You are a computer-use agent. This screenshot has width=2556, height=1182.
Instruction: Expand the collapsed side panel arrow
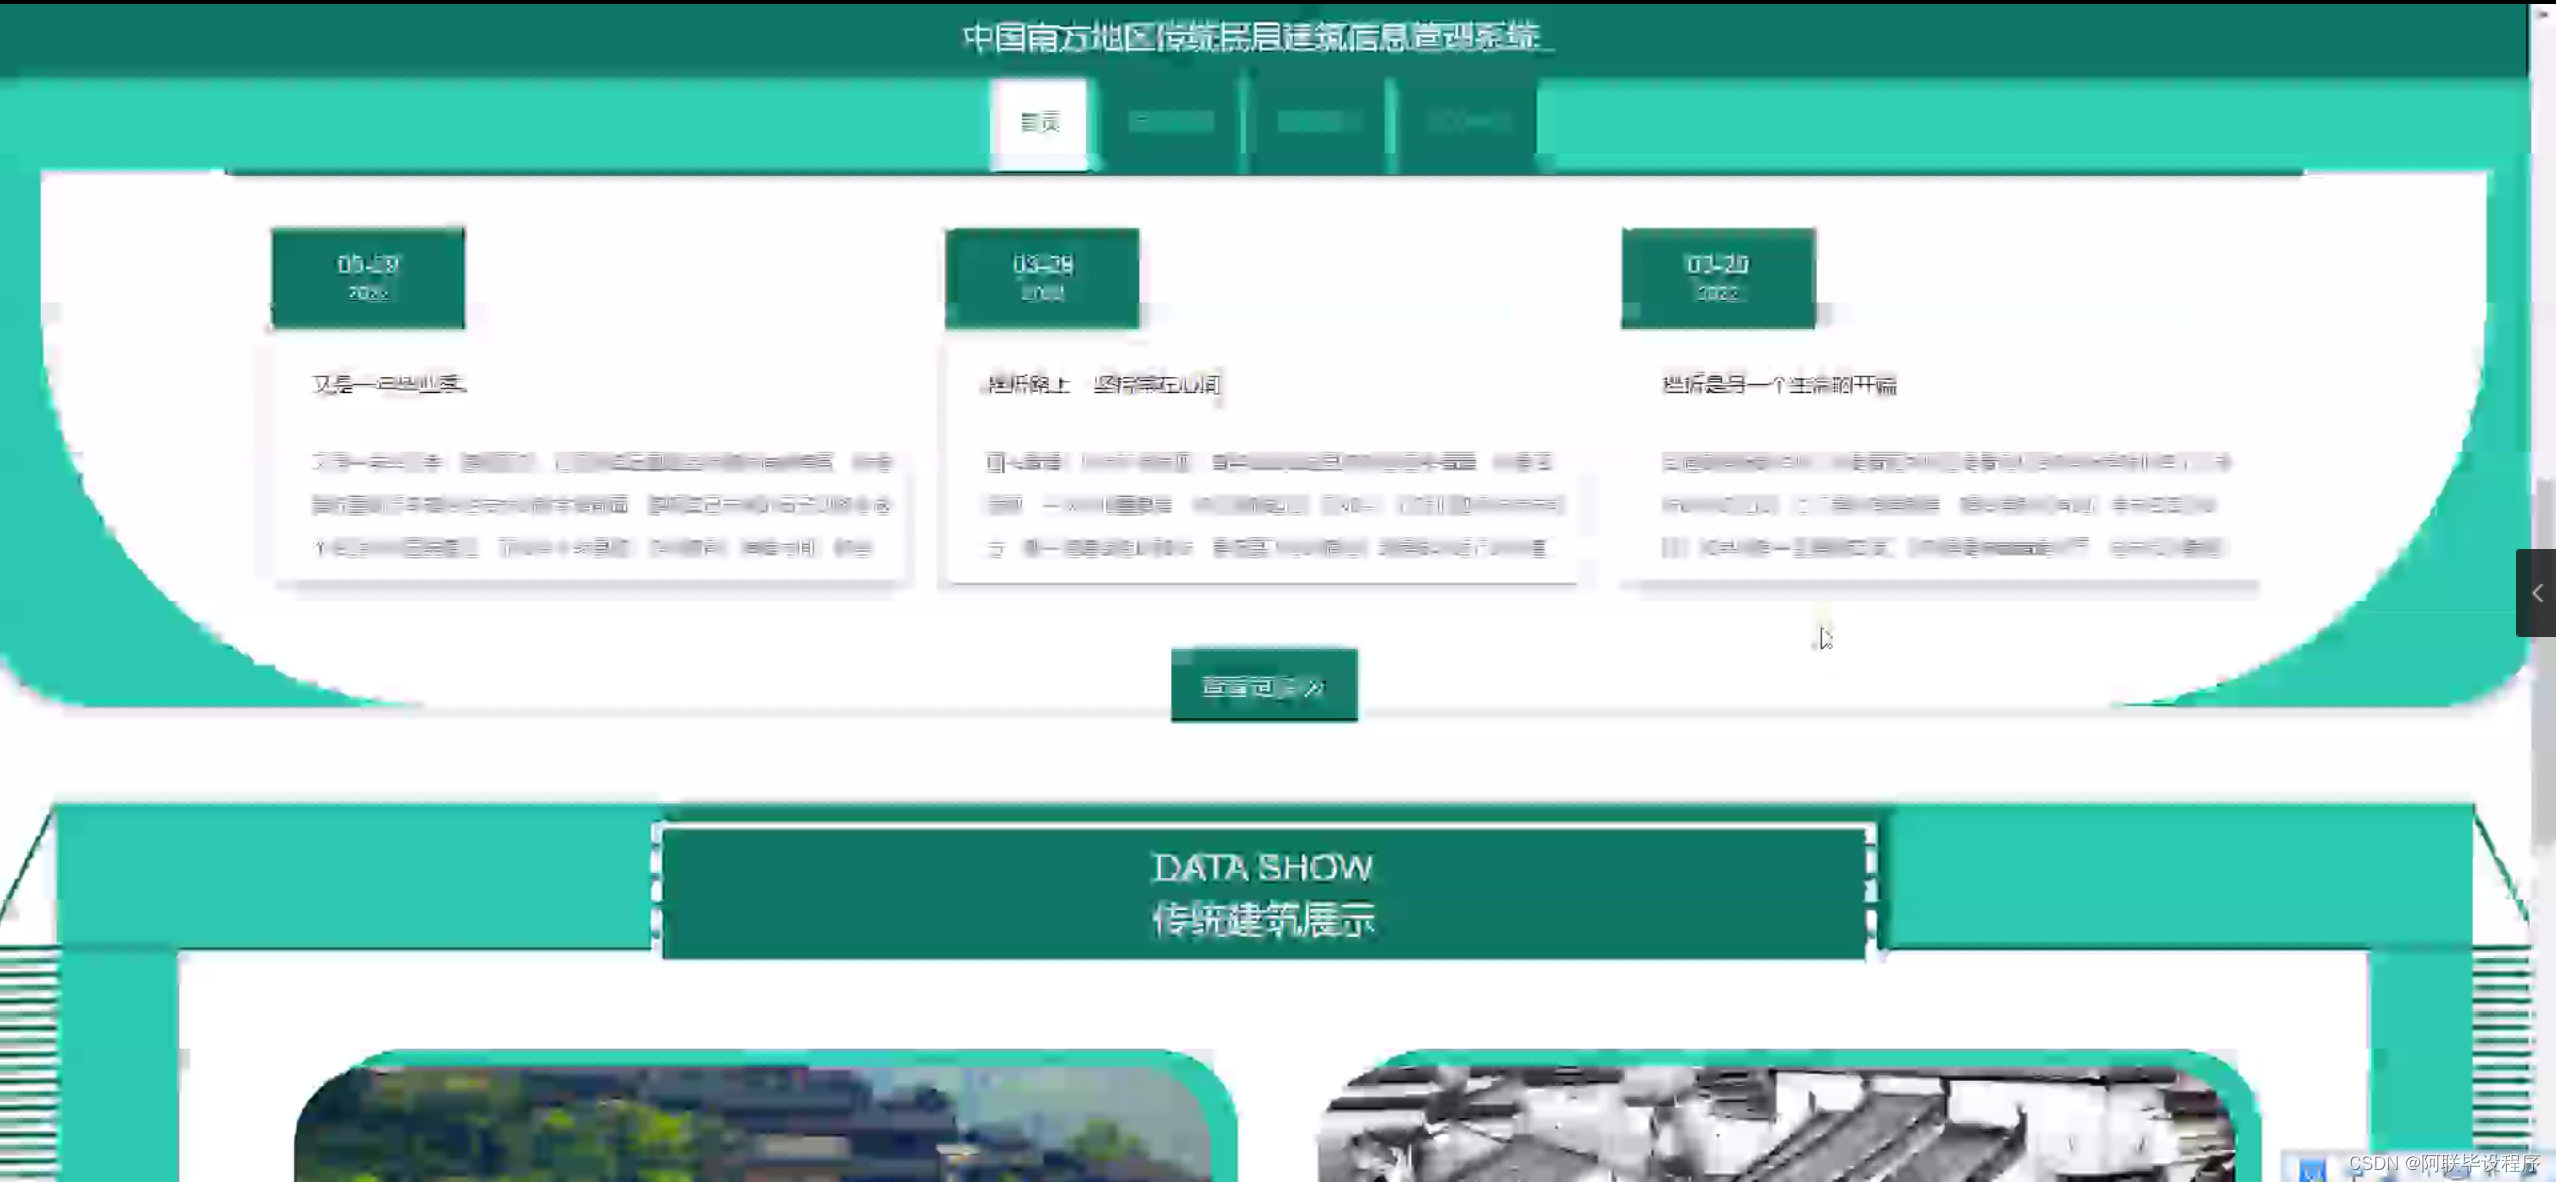point(2536,593)
